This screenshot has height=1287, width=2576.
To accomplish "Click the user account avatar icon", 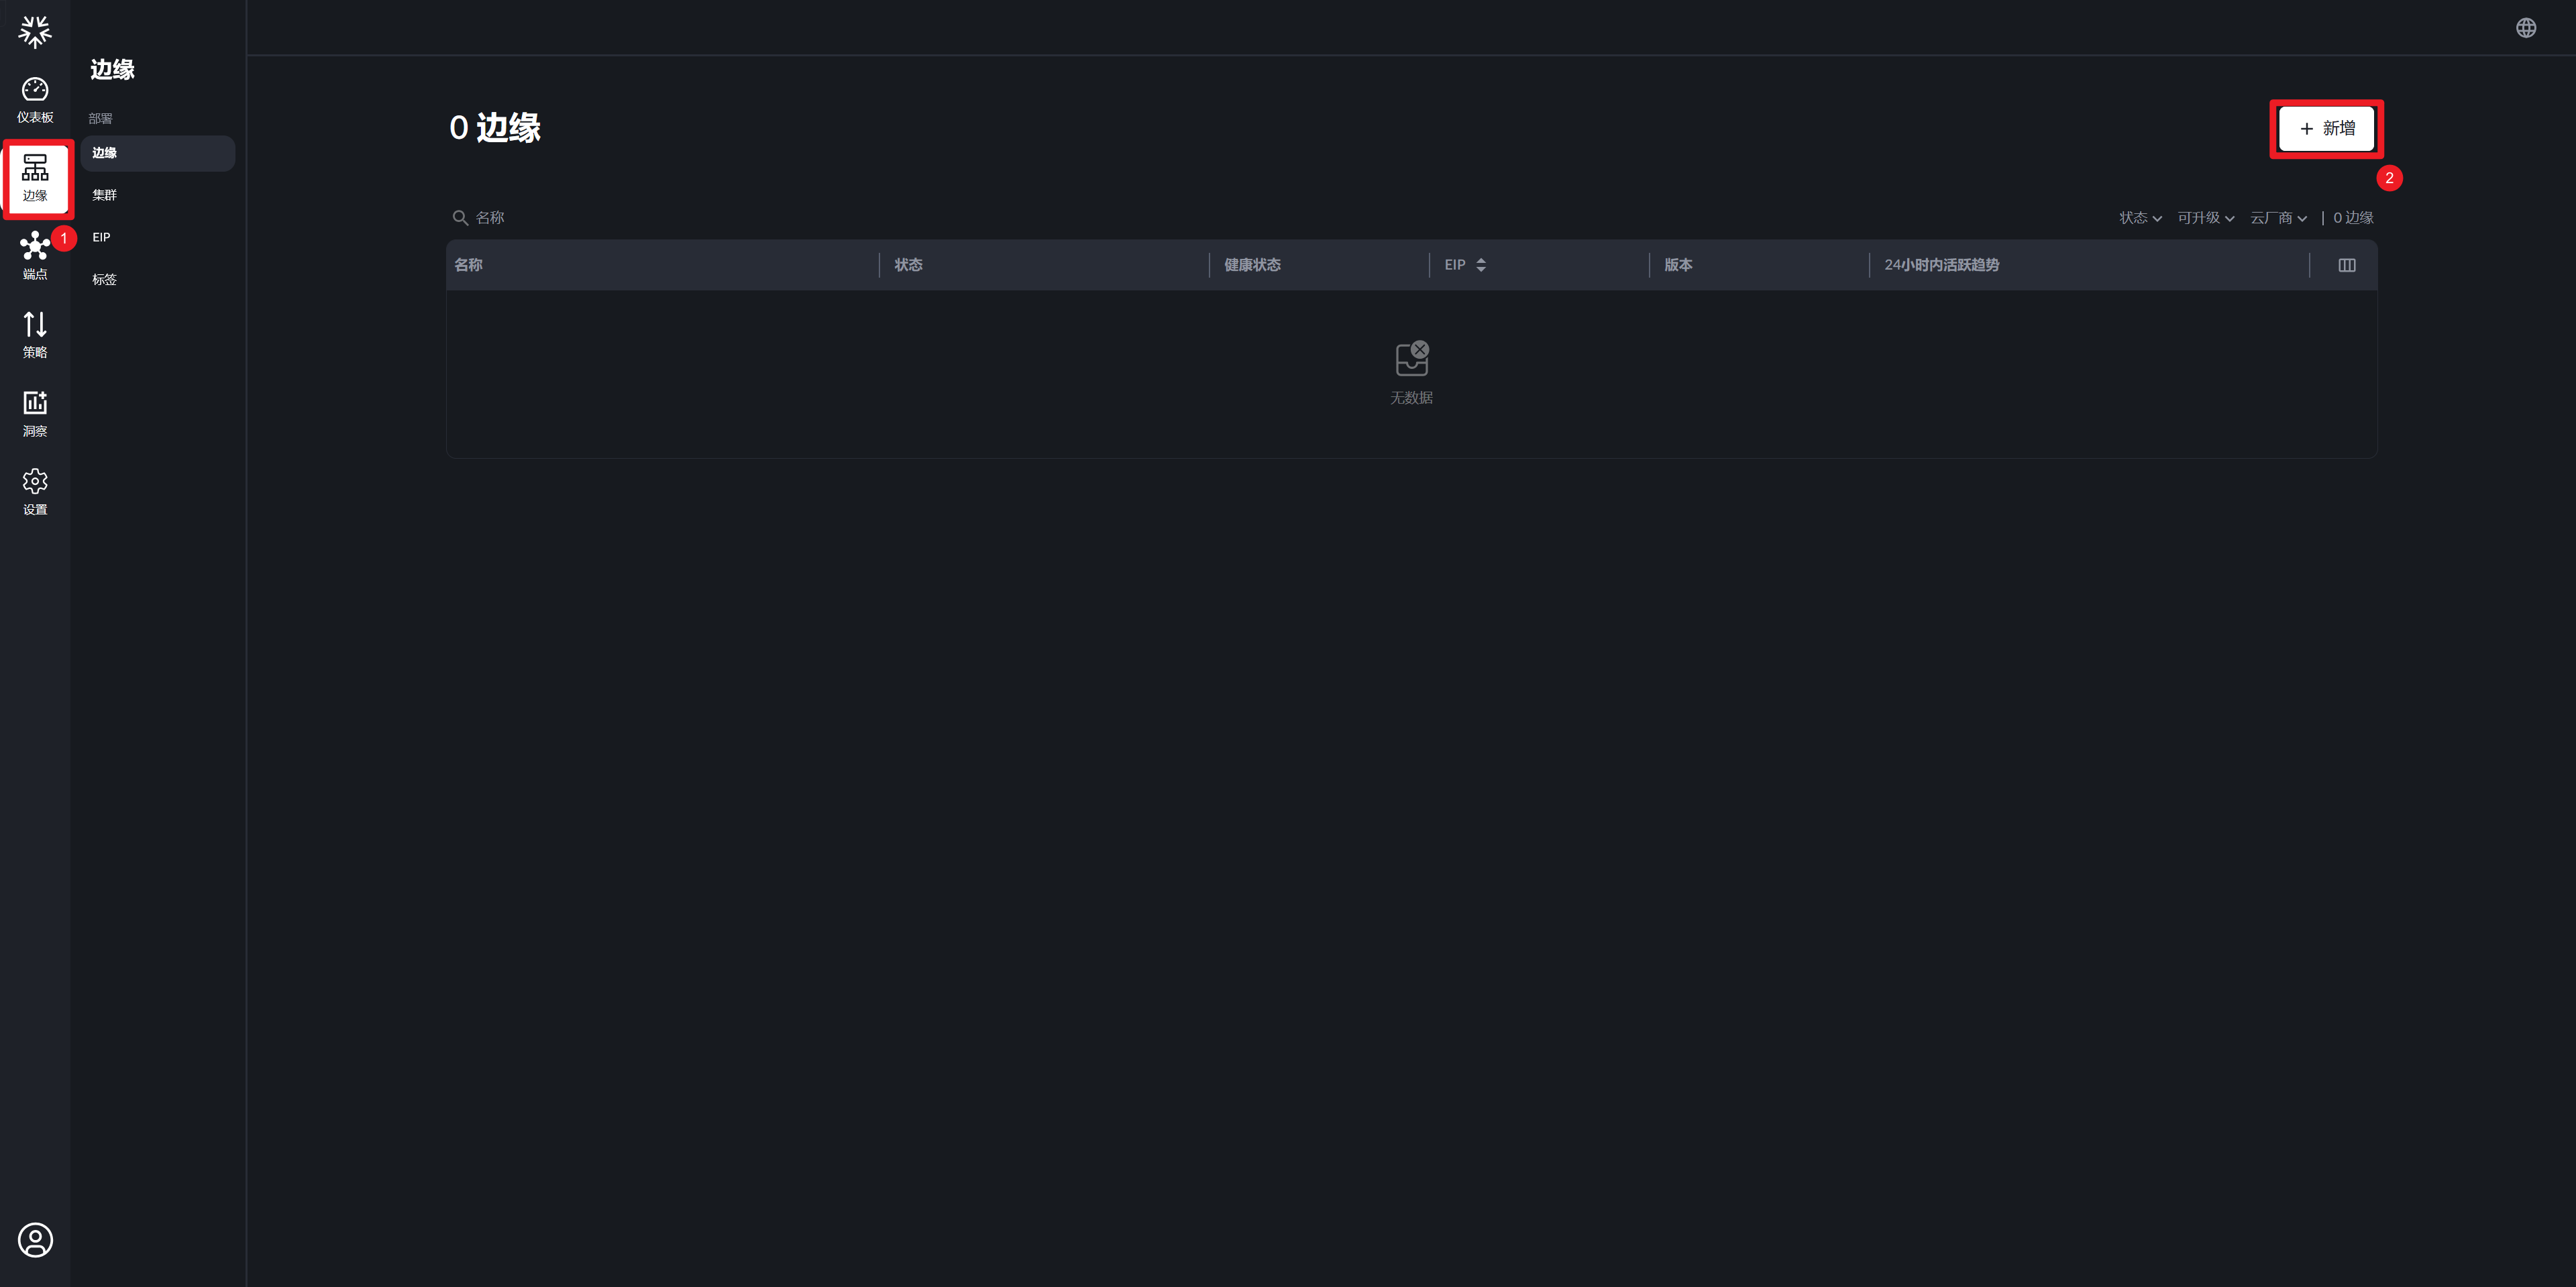I will pyautogui.click(x=35, y=1240).
